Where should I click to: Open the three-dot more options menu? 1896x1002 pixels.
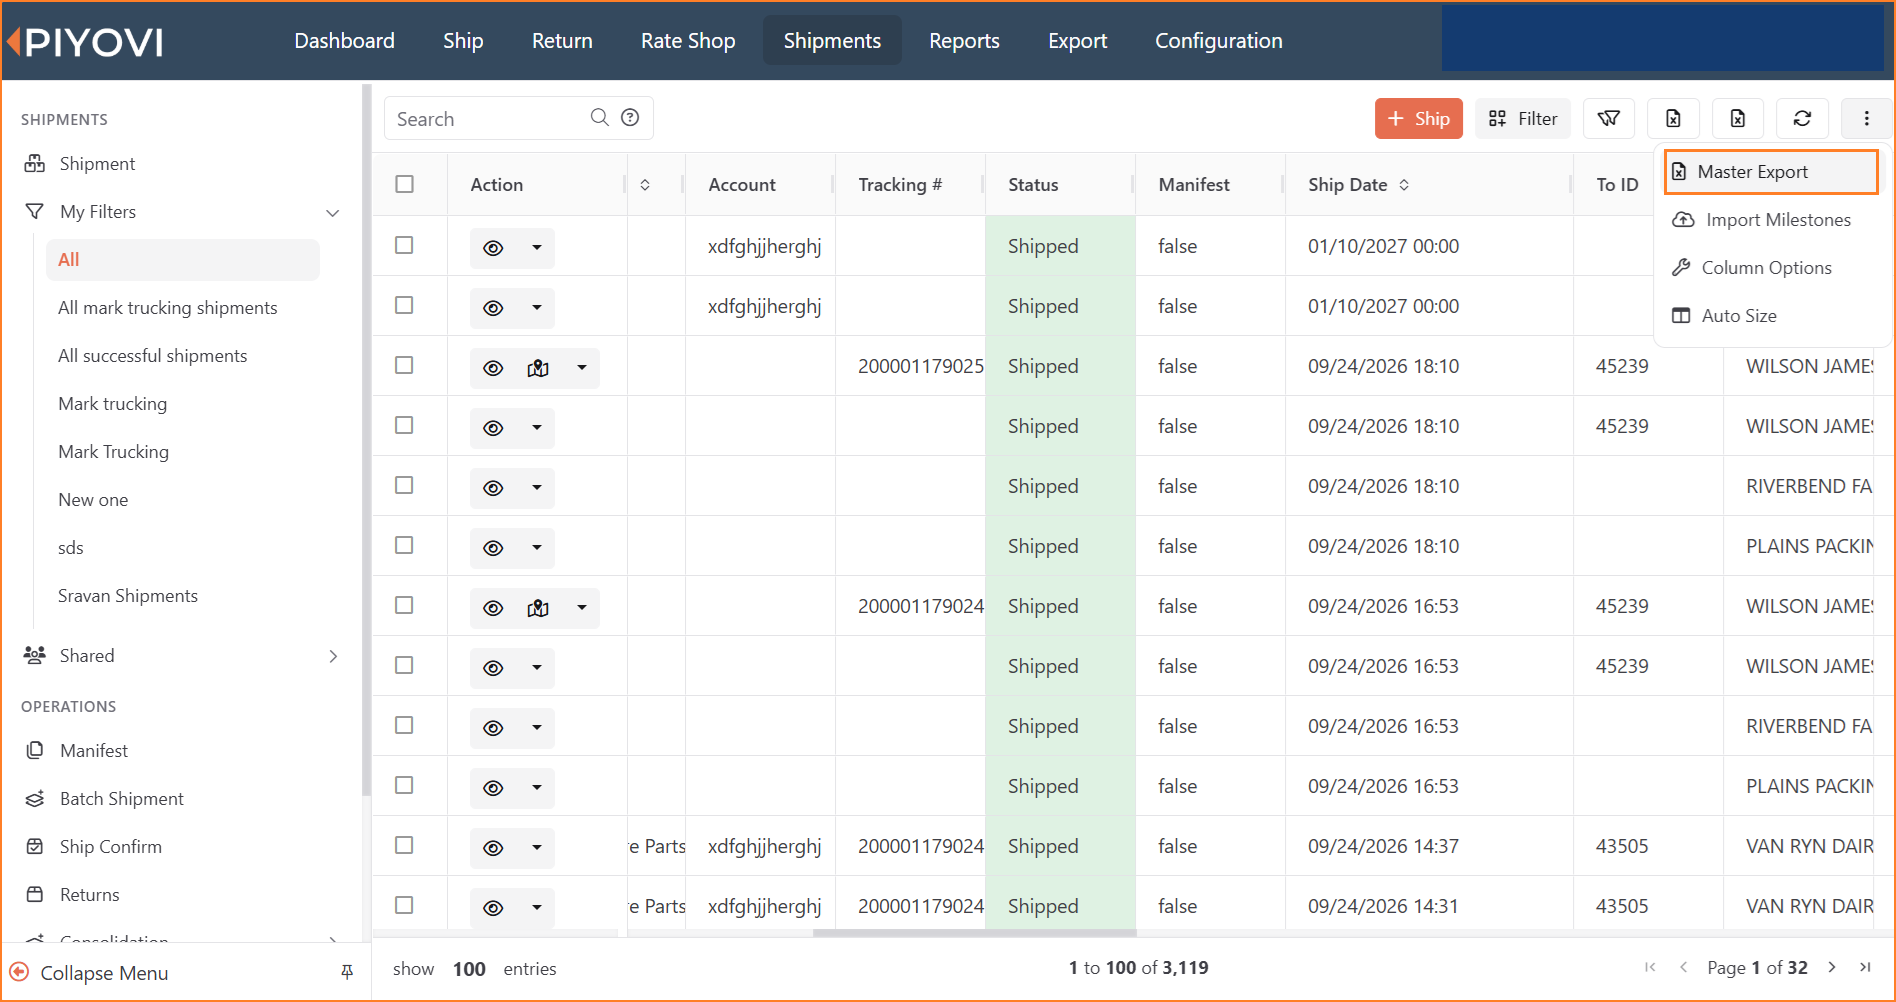tap(1866, 119)
